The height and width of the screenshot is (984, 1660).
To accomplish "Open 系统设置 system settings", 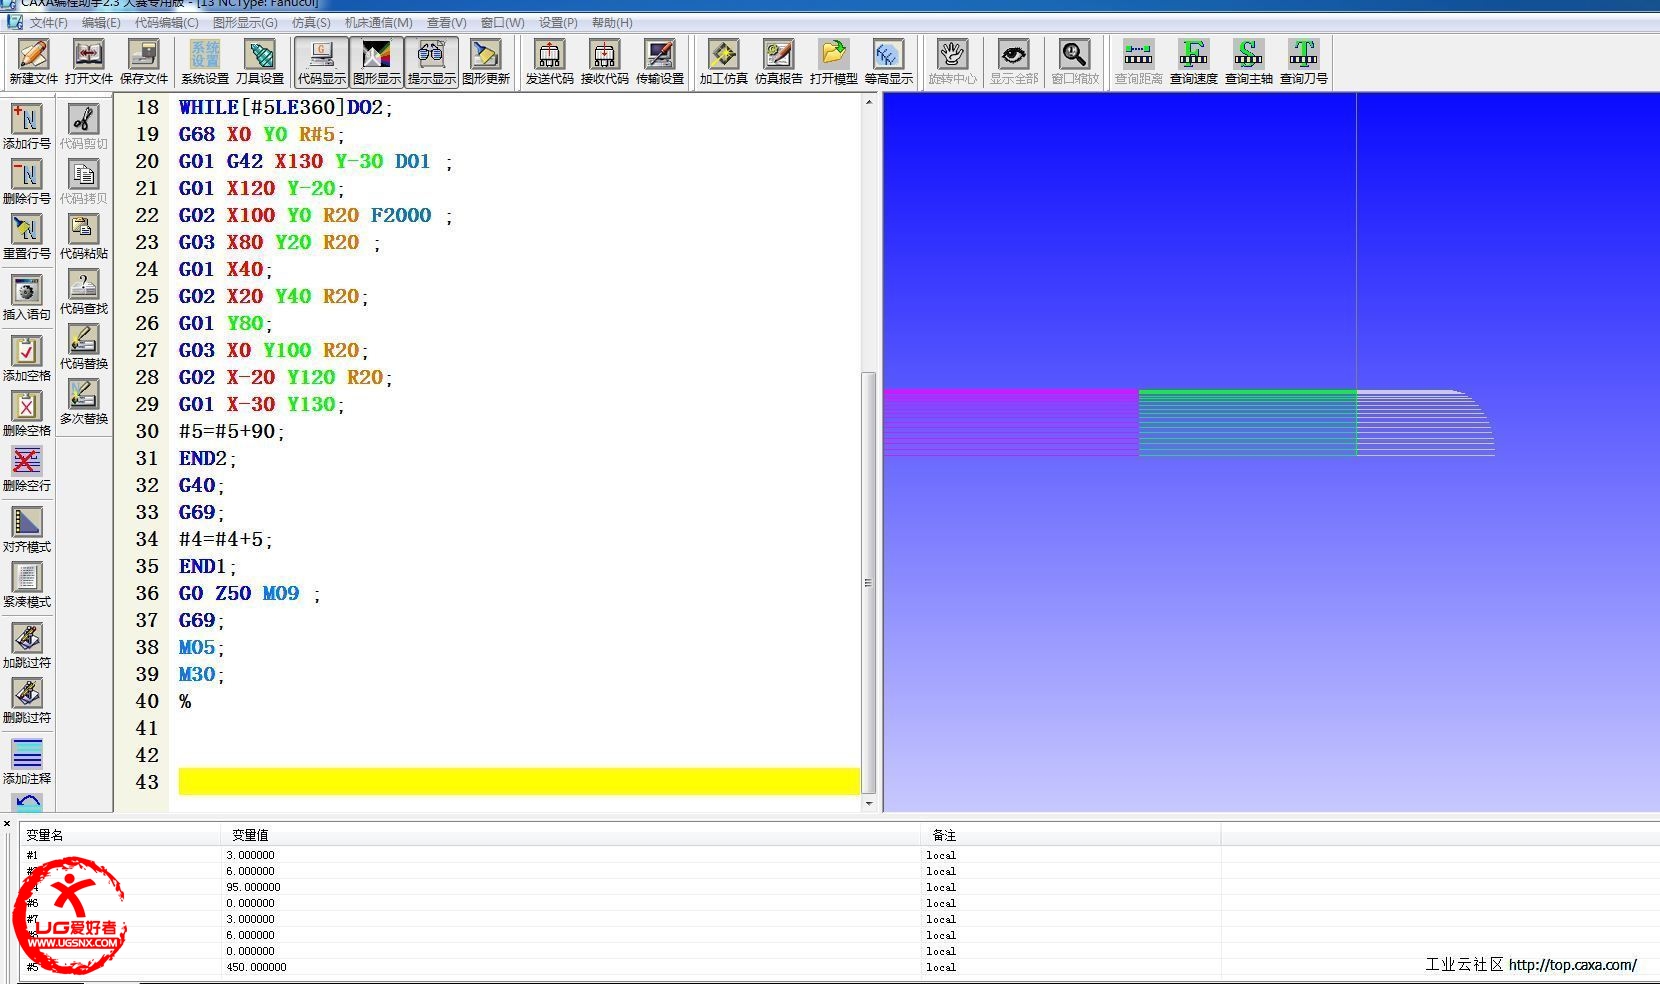I will (205, 62).
